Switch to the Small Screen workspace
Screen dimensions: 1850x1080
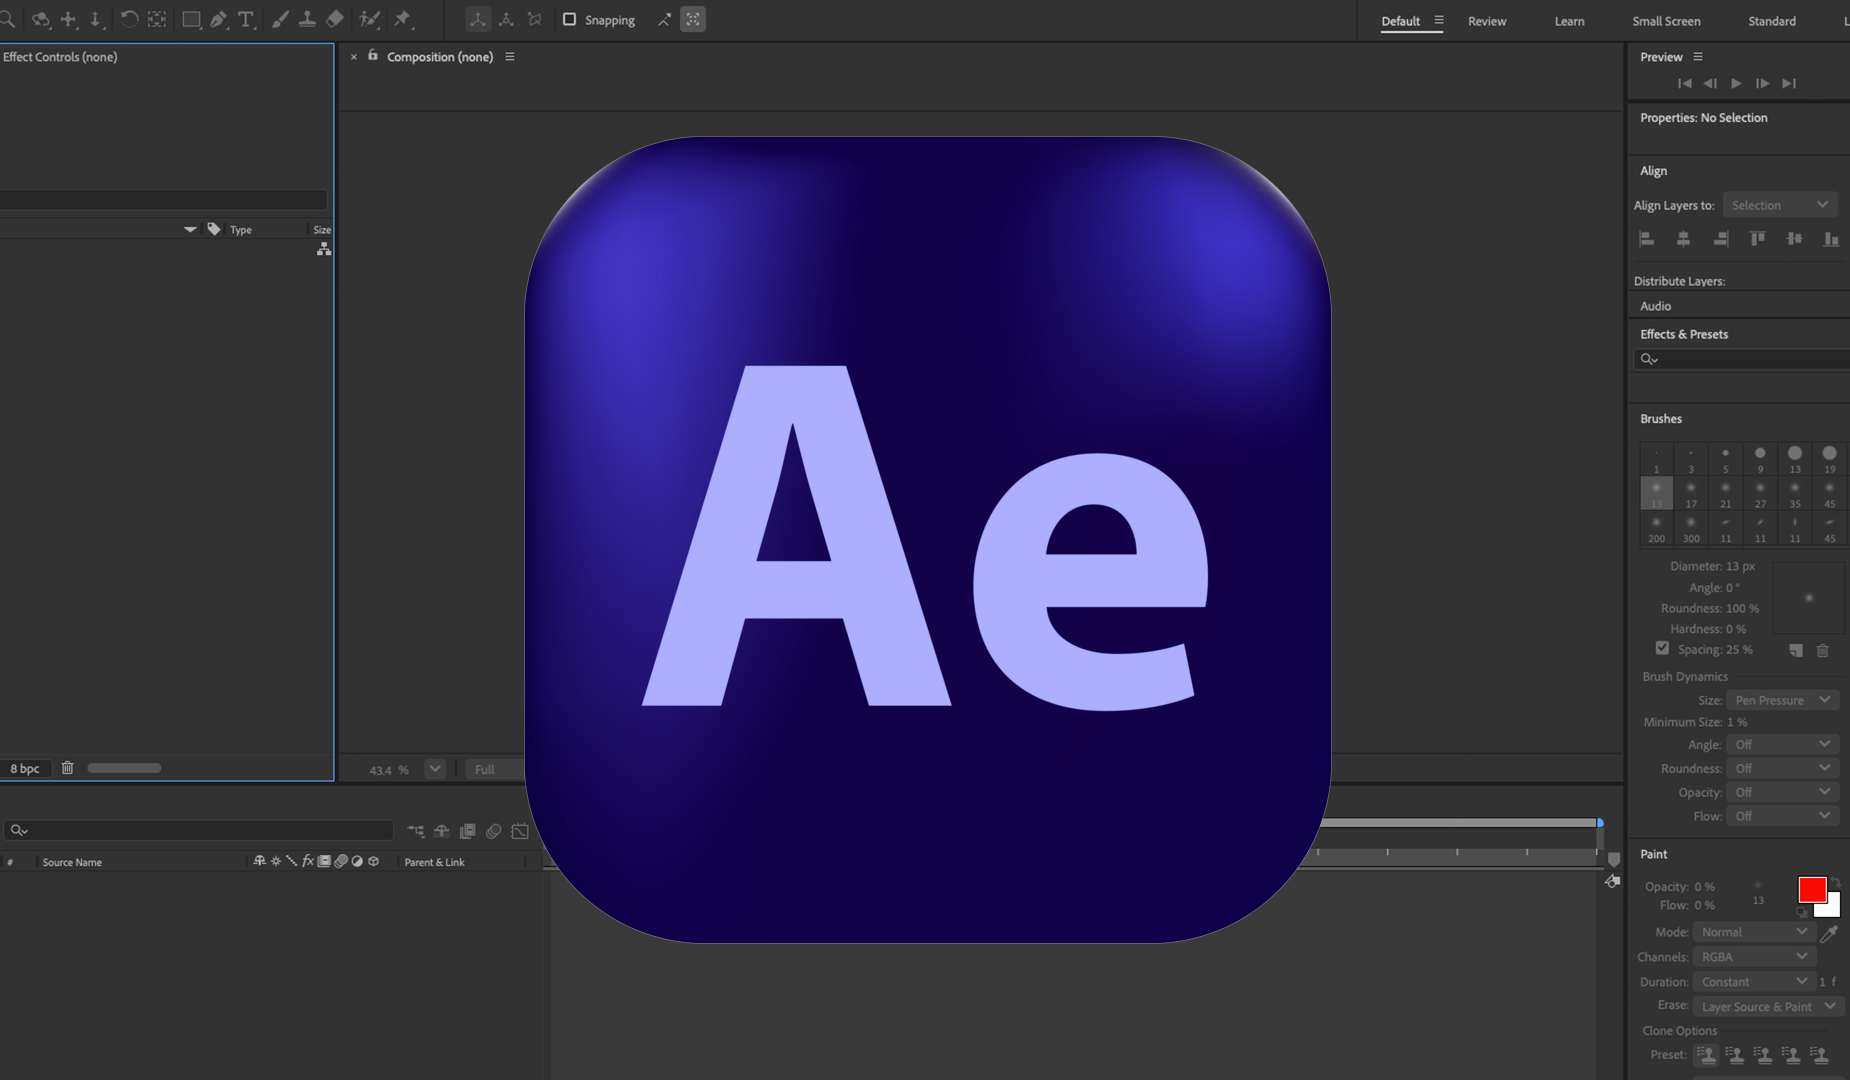[1666, 21]
